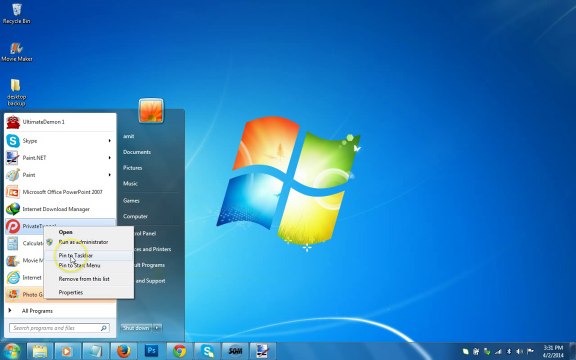Screen dimensions: 576x360
Task: Click the Shut down button
Action: pos(136,328)
